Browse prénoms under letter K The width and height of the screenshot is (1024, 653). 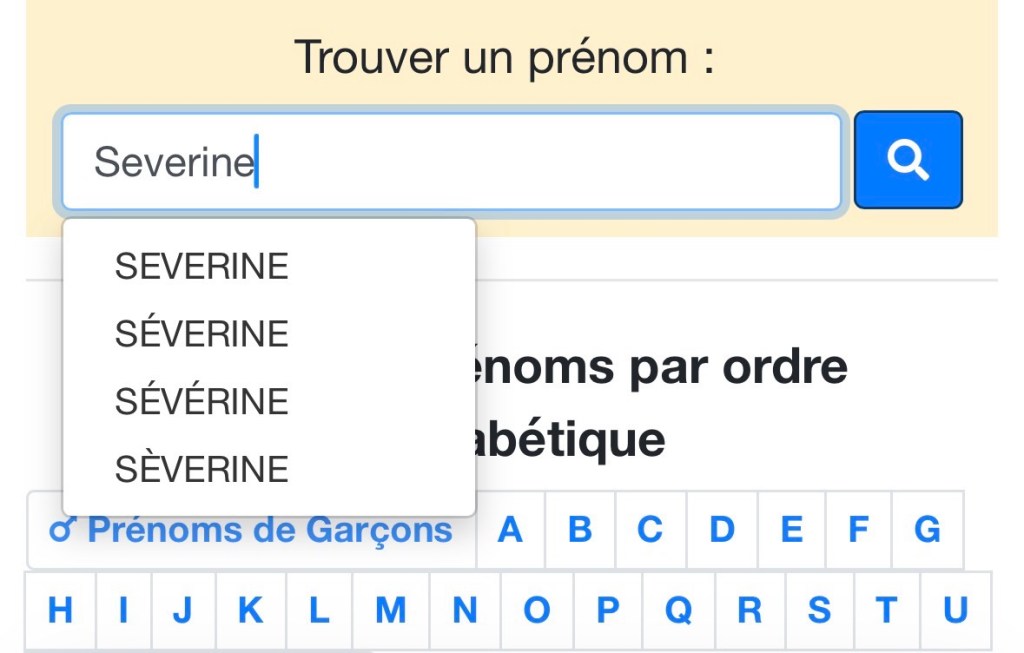point(250,610)
